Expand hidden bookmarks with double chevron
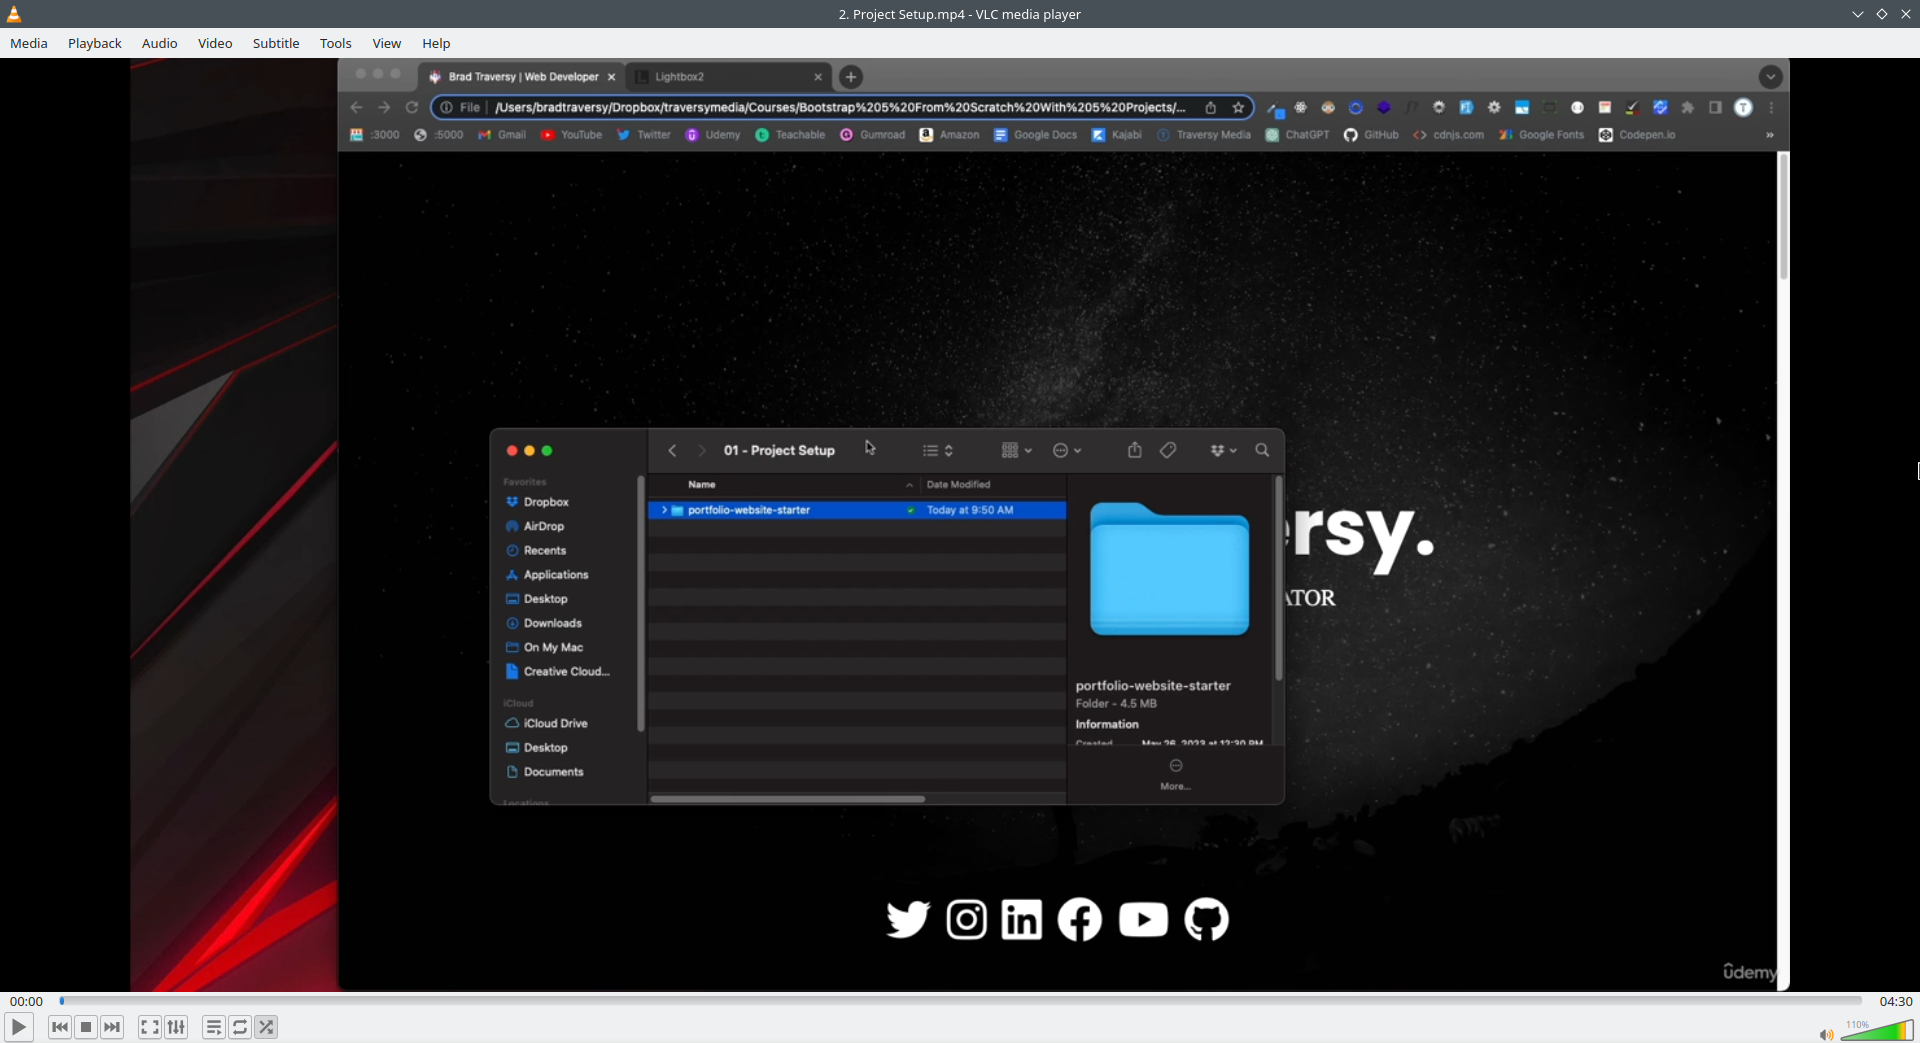The image size is (1920, 1043). click(1770, 135)
